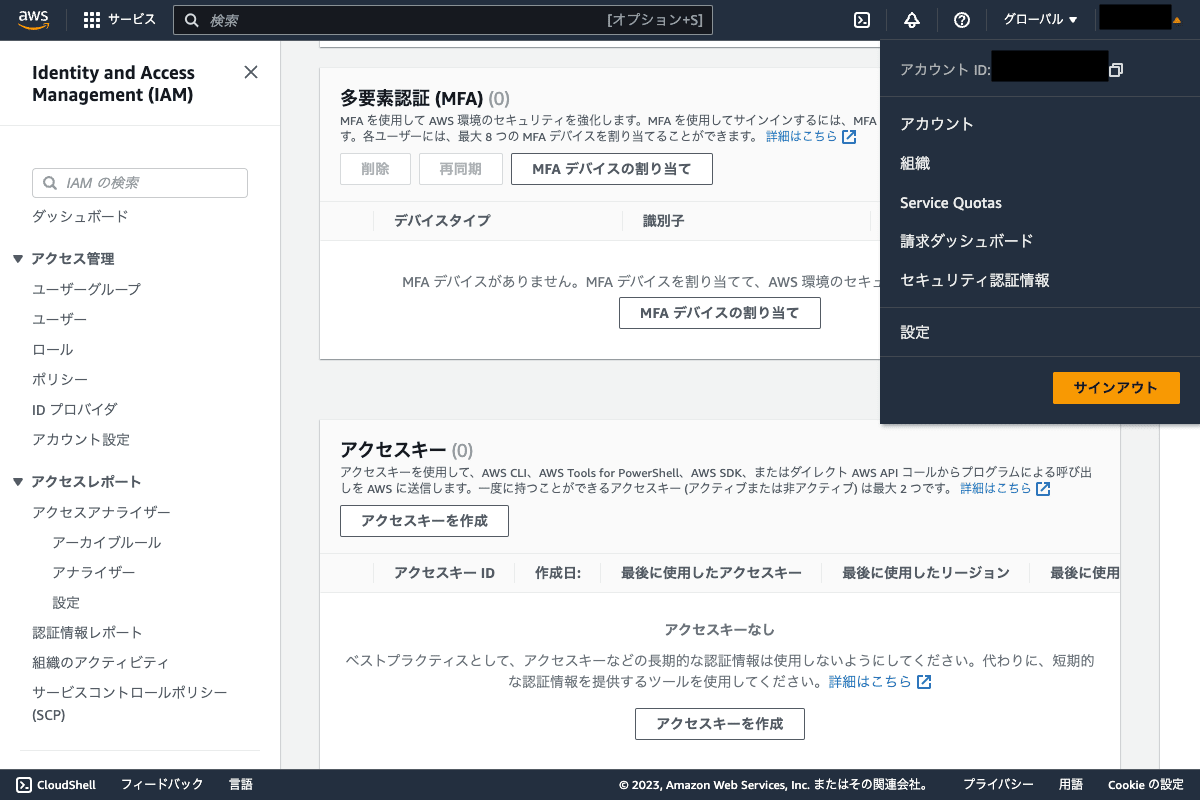1200x800 pixels.
Task: Open the services grid menu icon
Action: point(92,20)
